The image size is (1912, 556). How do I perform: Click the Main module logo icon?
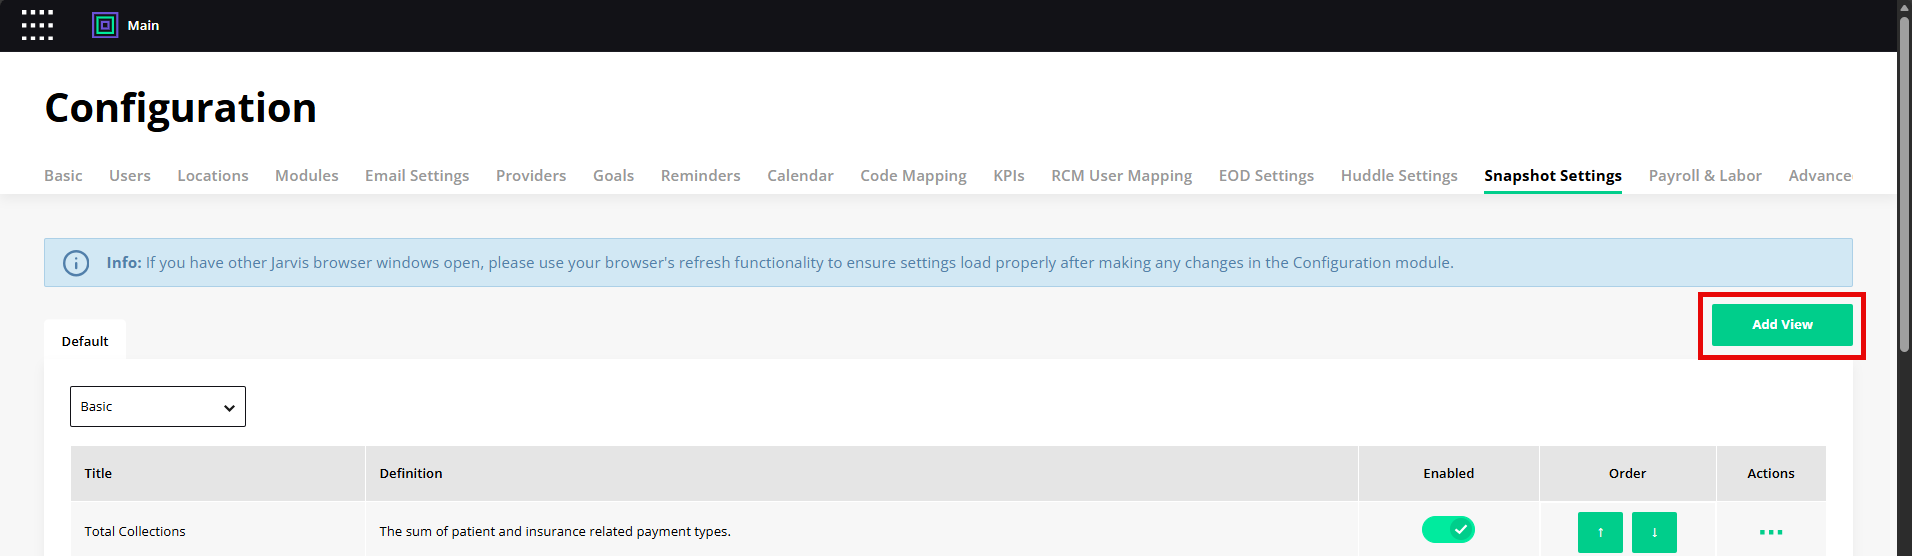click(x=105, y=25)
